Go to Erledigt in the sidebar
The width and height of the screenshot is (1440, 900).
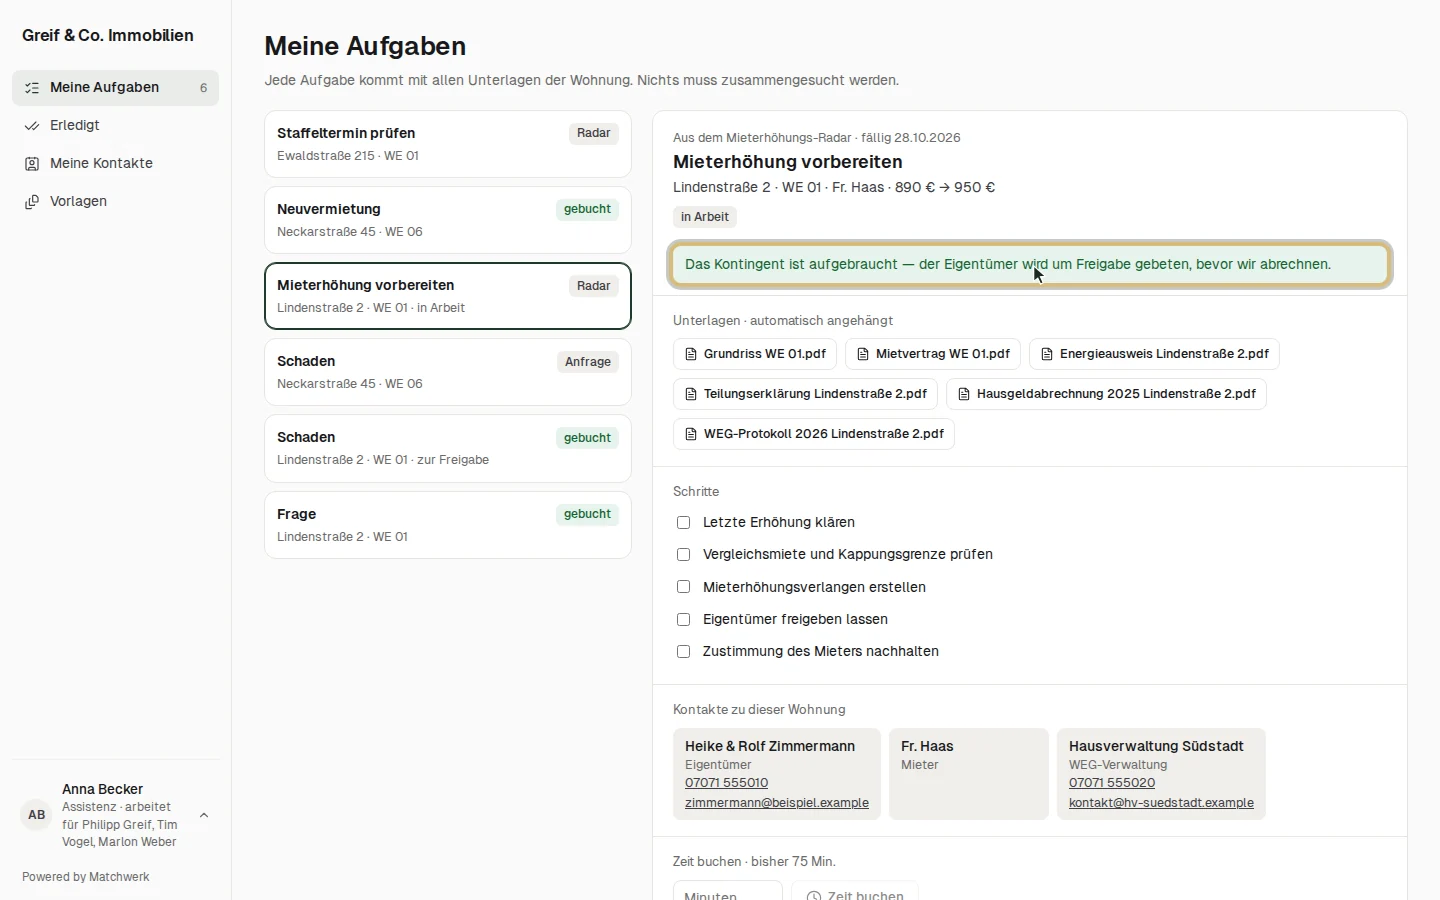pyautogui.click(x=115, y=126)
